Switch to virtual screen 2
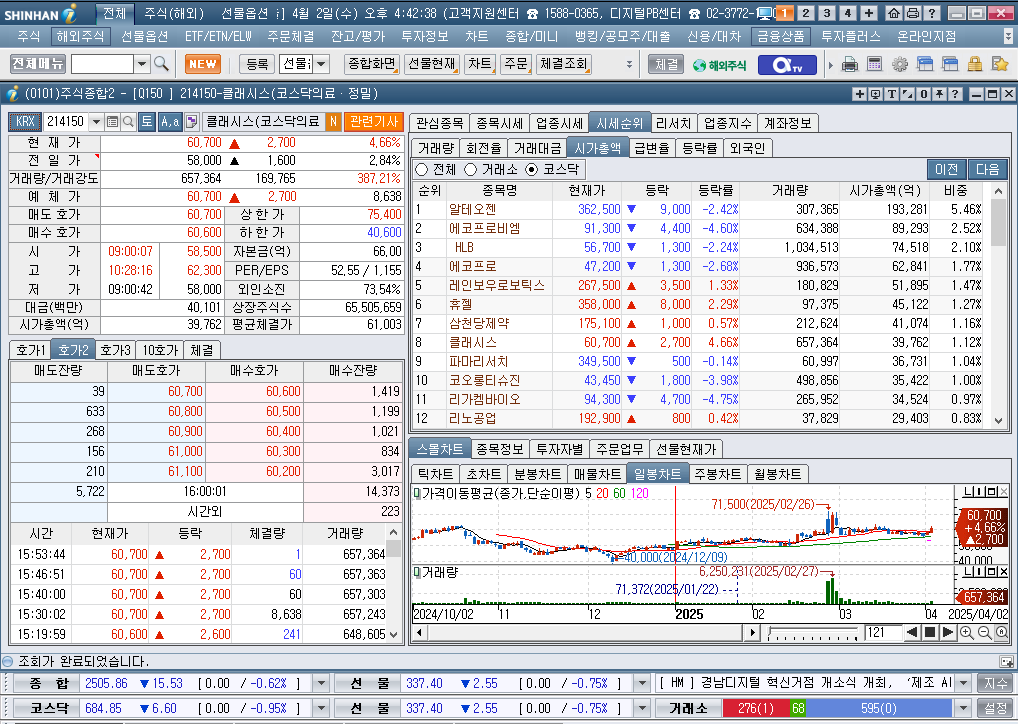 click(806, 13)
